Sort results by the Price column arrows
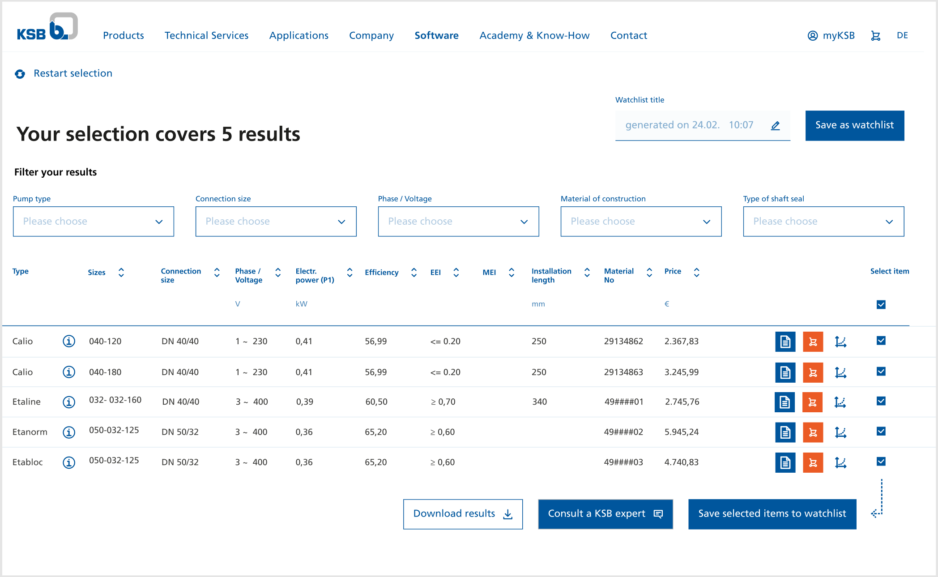 pos(696,272)
